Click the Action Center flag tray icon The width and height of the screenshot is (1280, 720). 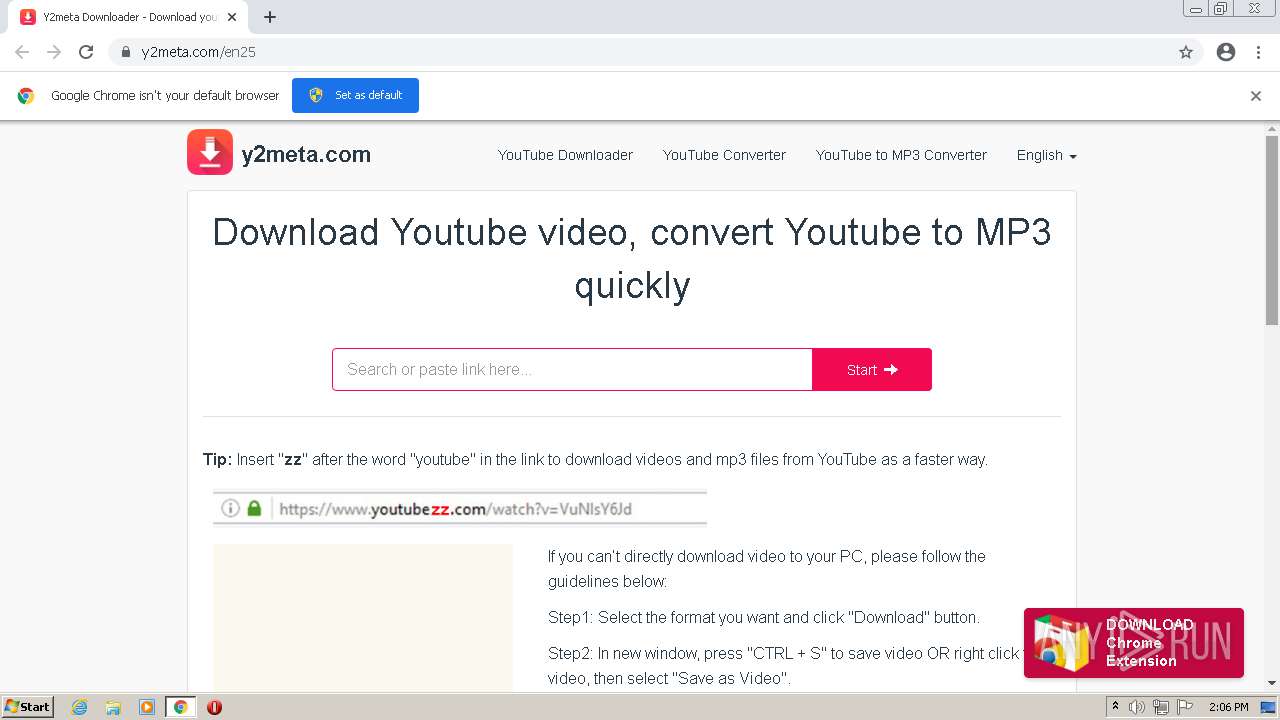click(1183, 707)
